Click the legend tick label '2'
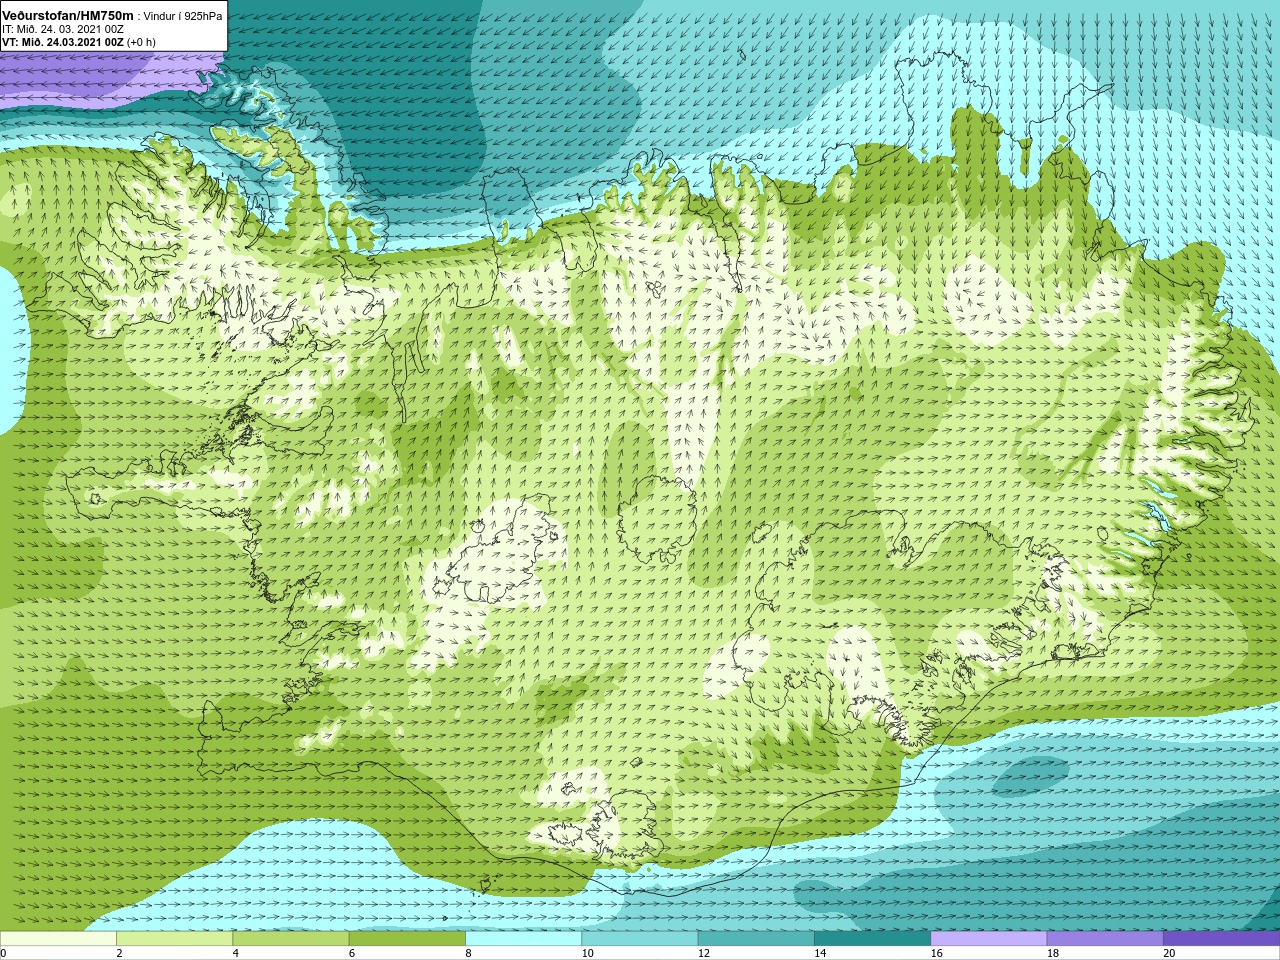 click(x=119, y=953)
